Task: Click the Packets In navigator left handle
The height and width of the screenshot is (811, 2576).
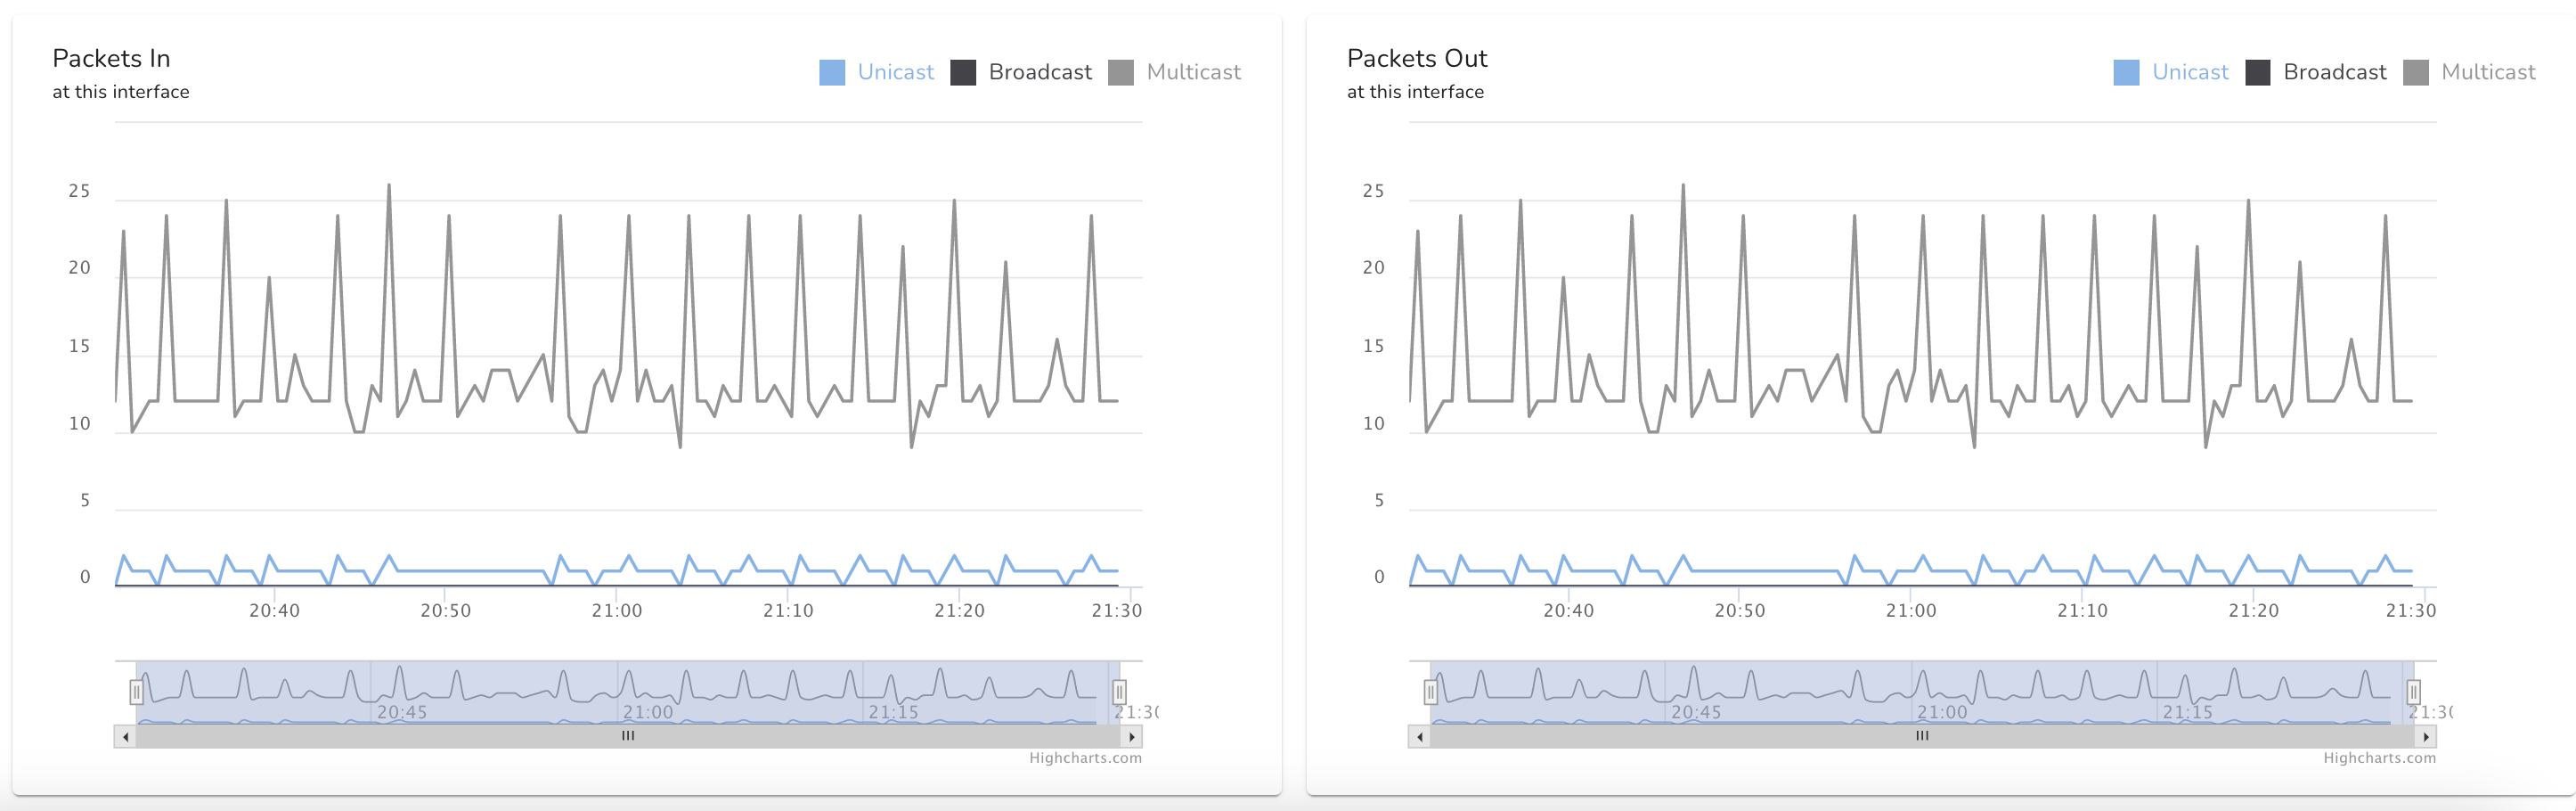Action: tap(137, 691)
